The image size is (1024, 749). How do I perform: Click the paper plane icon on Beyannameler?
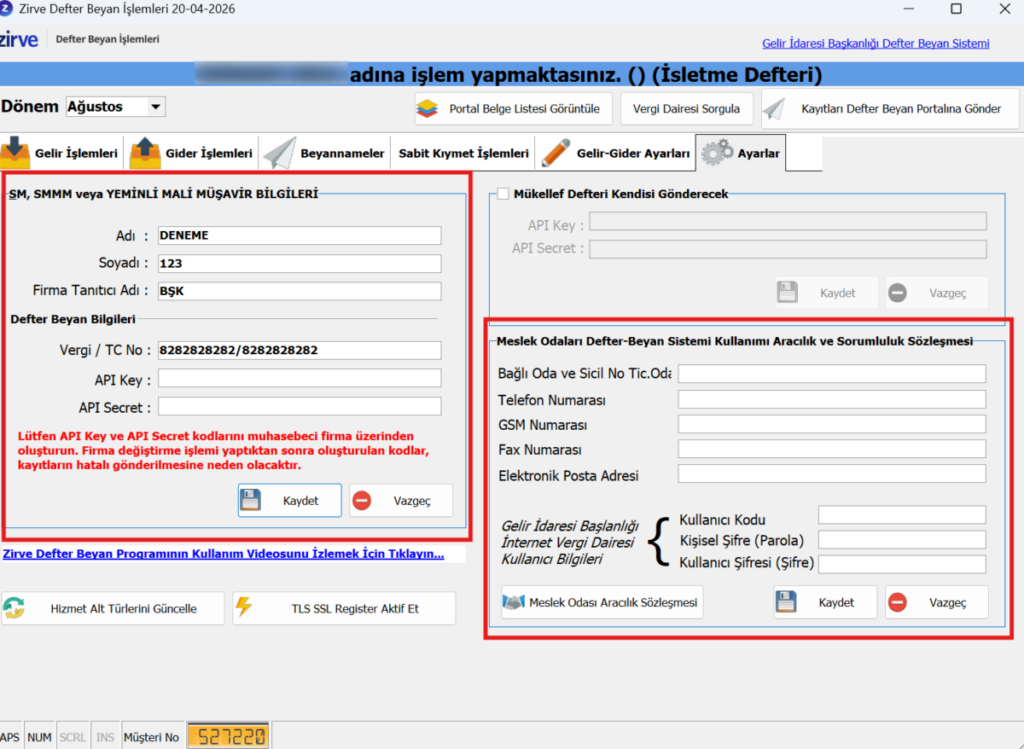(280, 153)
